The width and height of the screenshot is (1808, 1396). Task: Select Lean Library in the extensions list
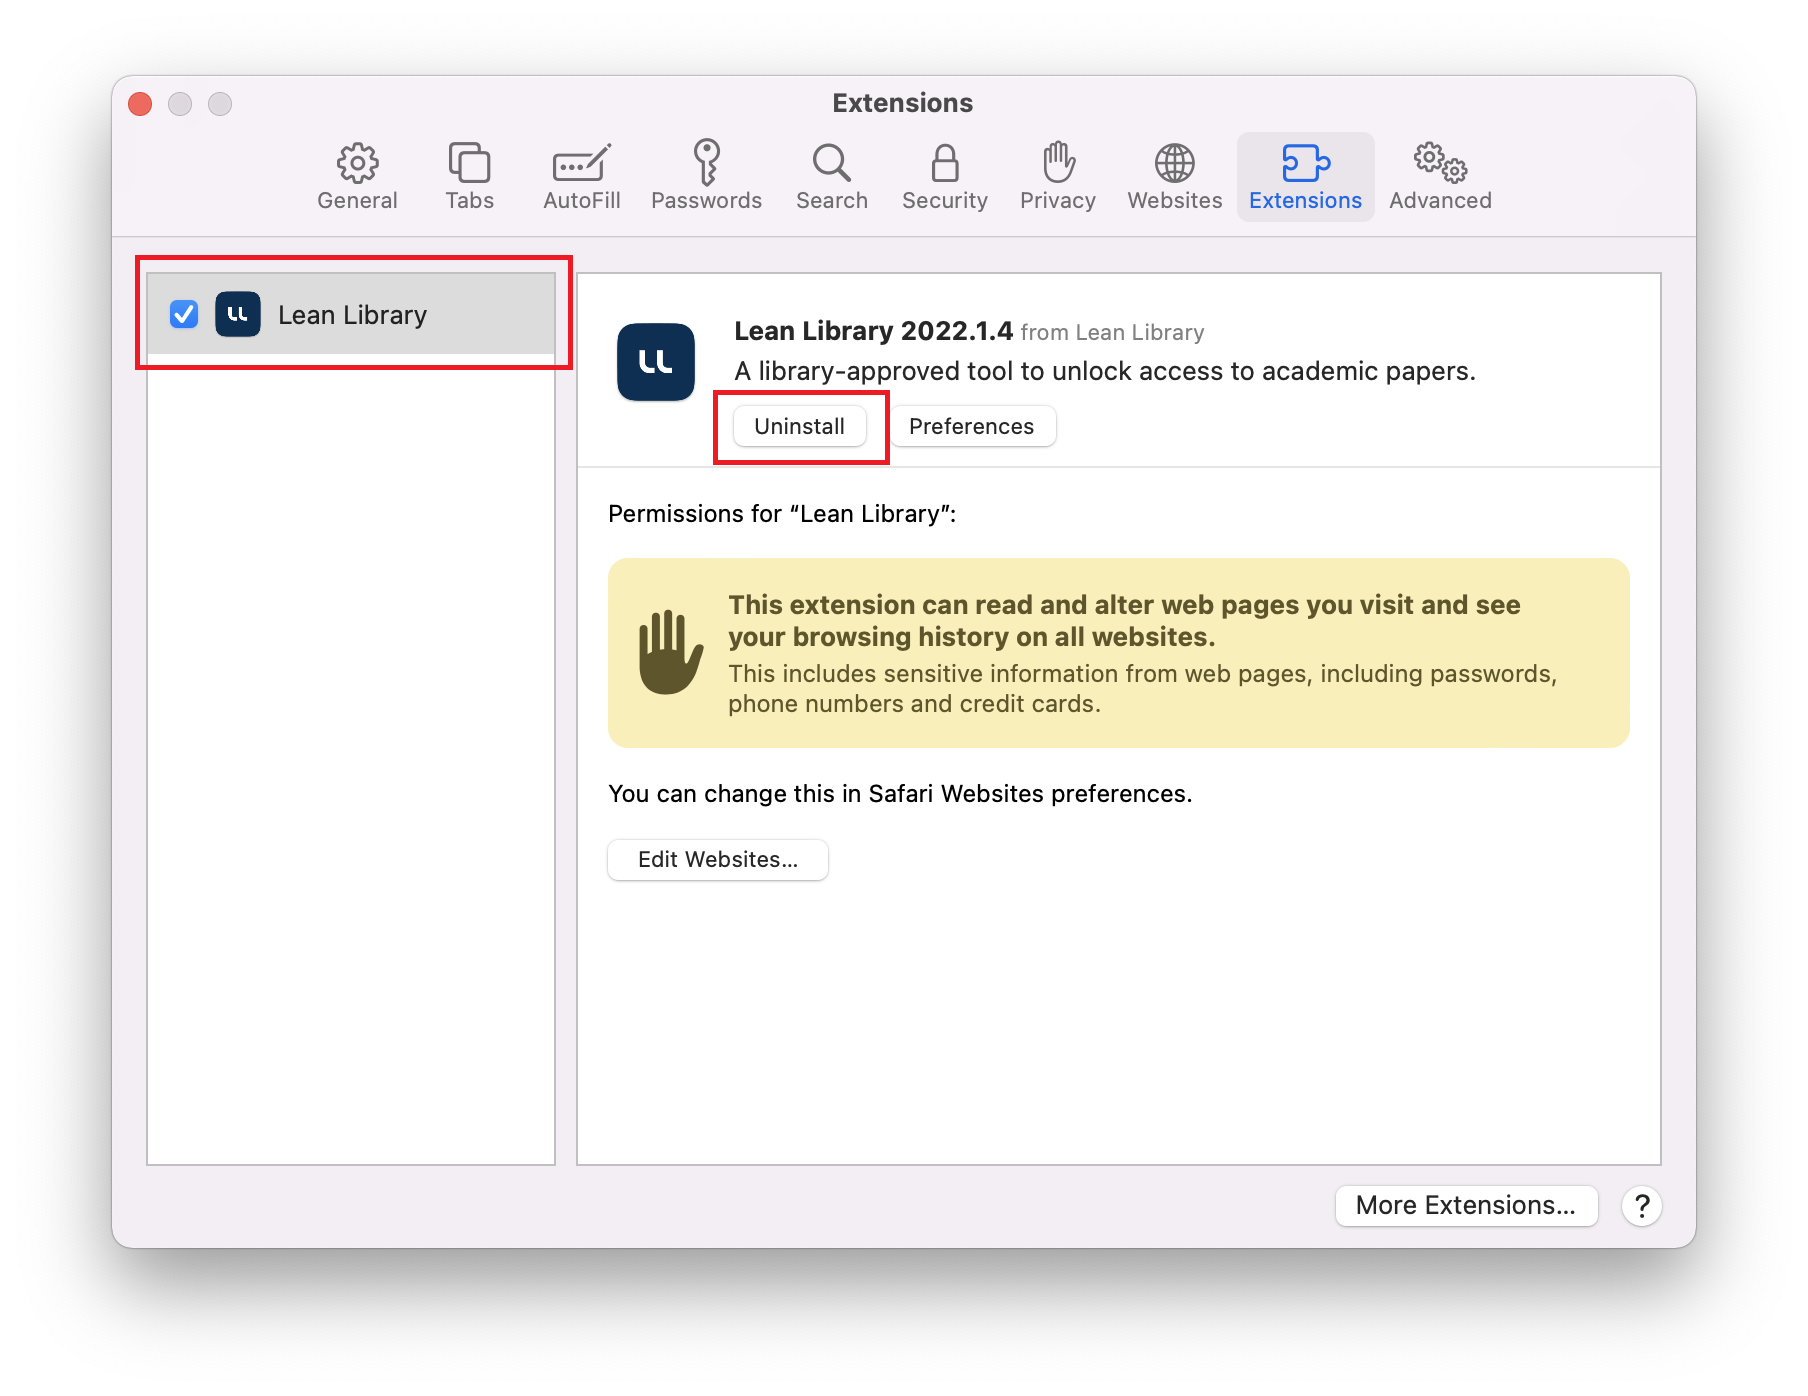(352, 315)
